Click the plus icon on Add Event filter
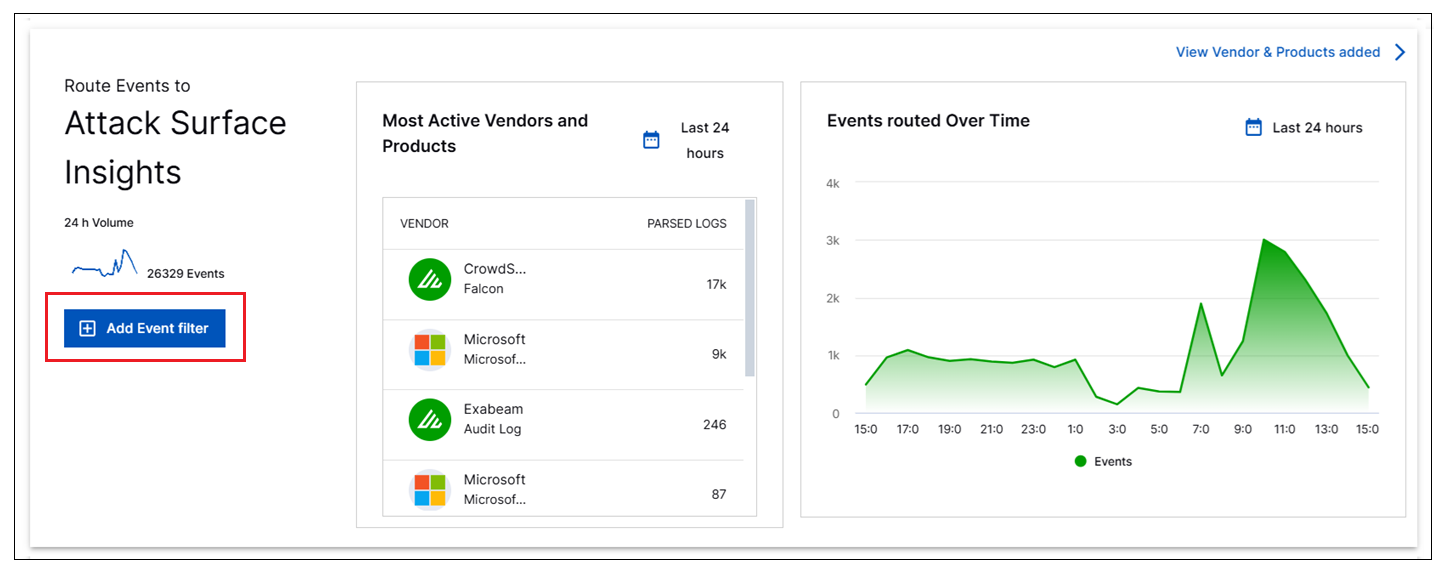The image size is (1441, 571). pyautogui.click(x=87, y=328)
